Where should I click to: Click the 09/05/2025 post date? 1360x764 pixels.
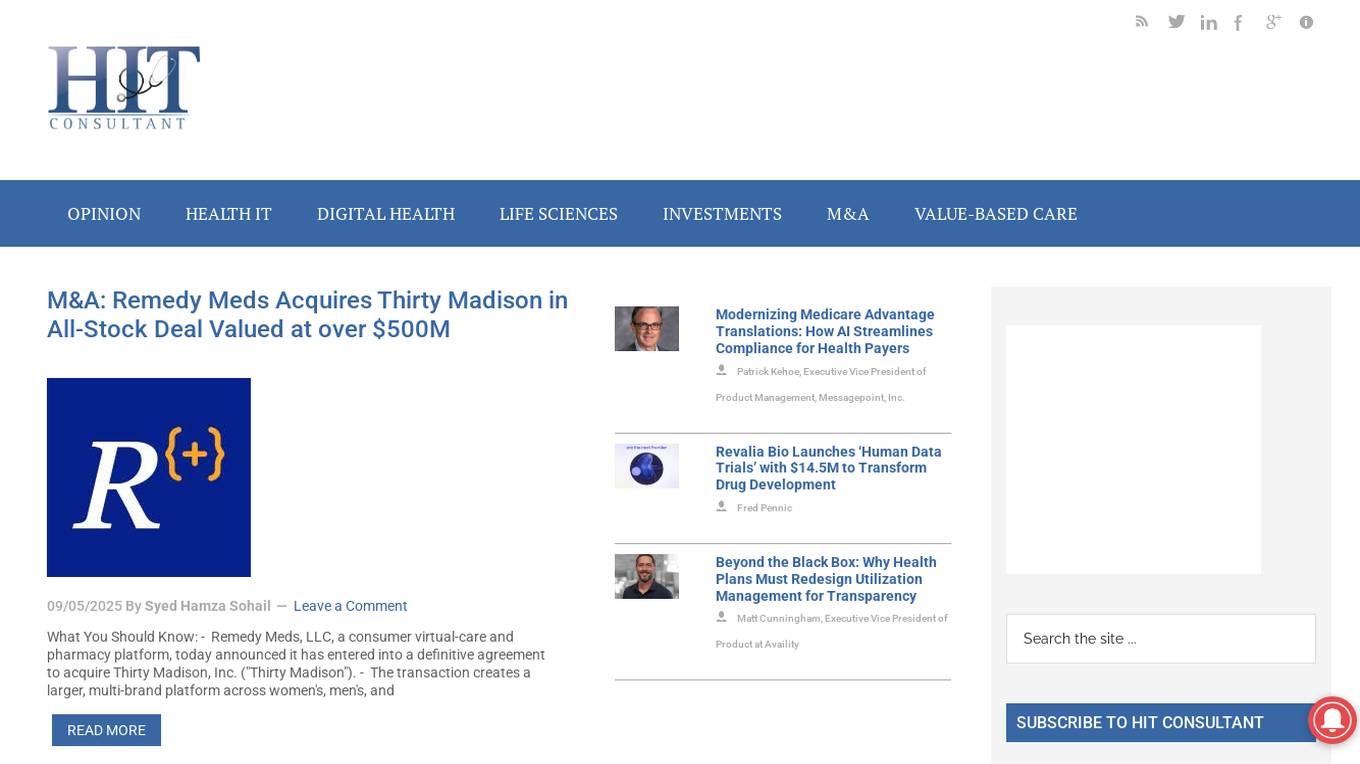(84, 606)
